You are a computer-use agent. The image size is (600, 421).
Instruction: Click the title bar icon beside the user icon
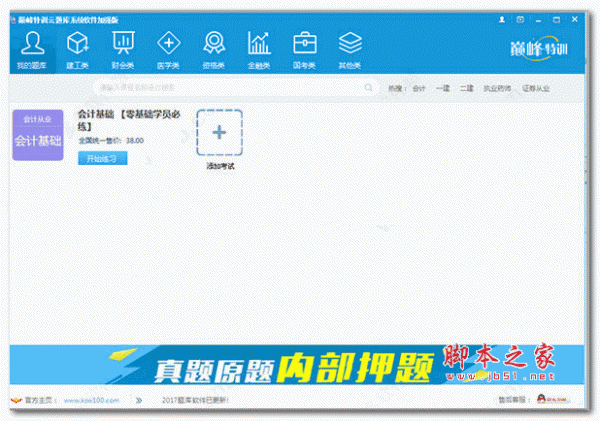point(520,19)
